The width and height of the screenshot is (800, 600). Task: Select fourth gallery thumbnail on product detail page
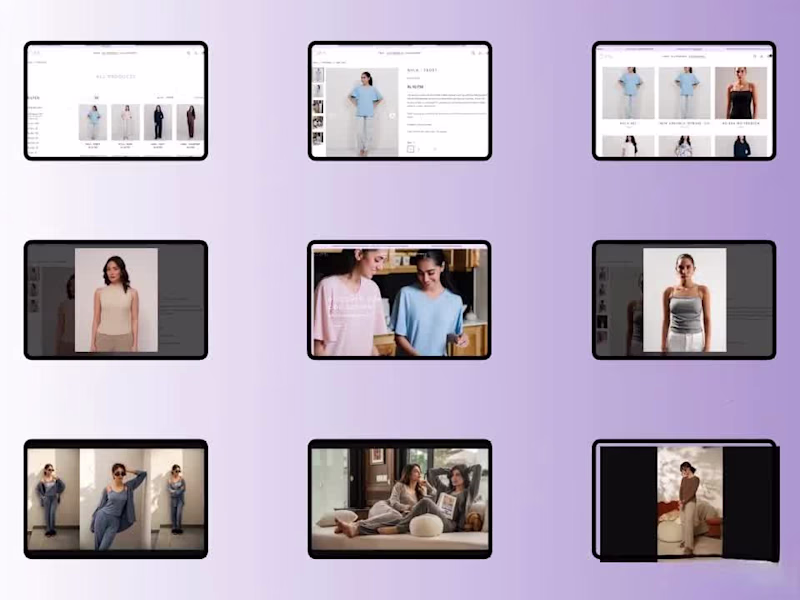point(318,122)
